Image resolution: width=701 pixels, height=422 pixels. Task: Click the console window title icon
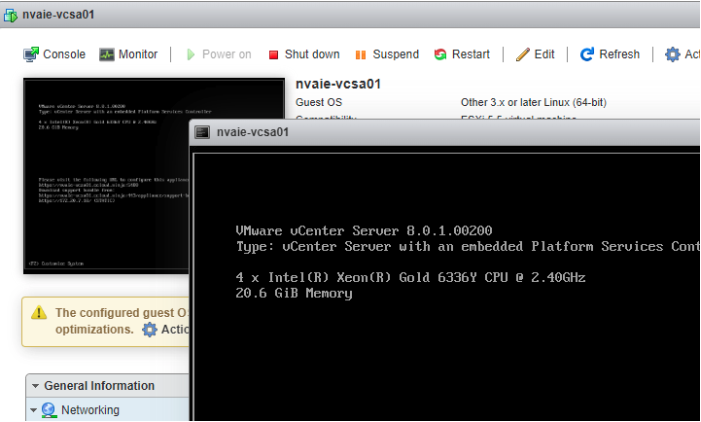tap(202, 132)
